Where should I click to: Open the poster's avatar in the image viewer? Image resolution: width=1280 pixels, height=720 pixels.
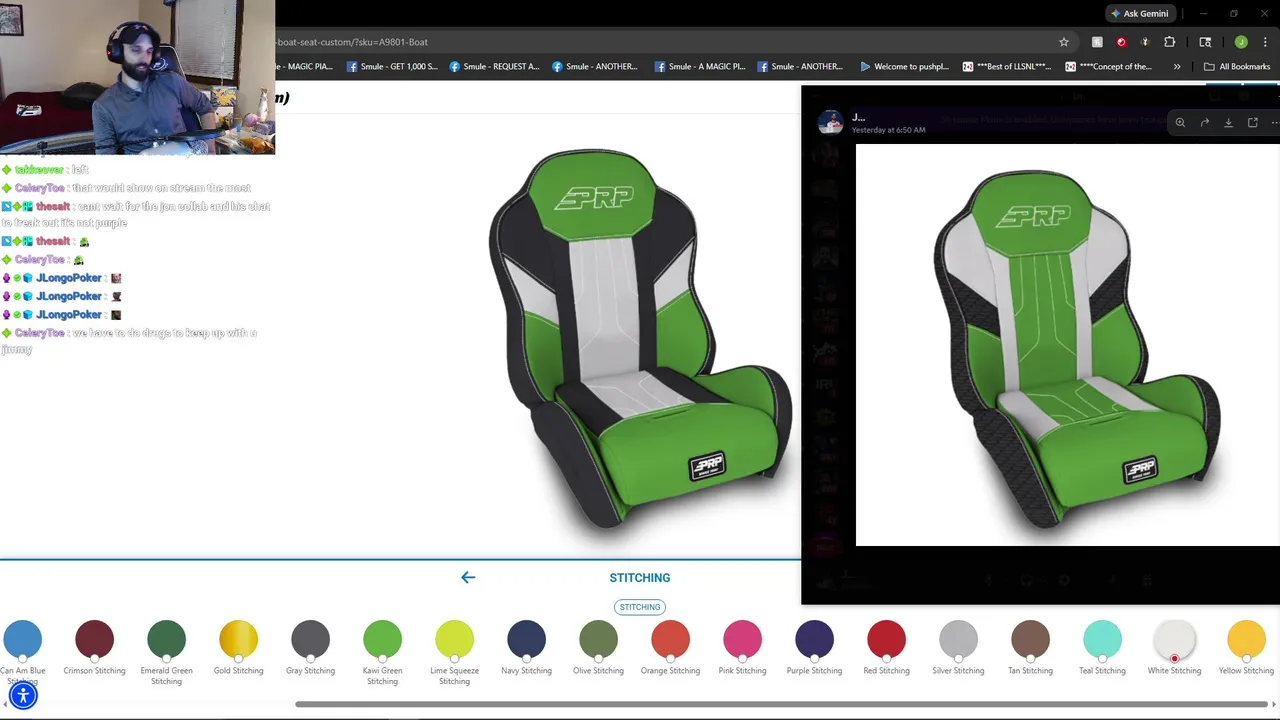pyautogui.click(x=830, y=122)
